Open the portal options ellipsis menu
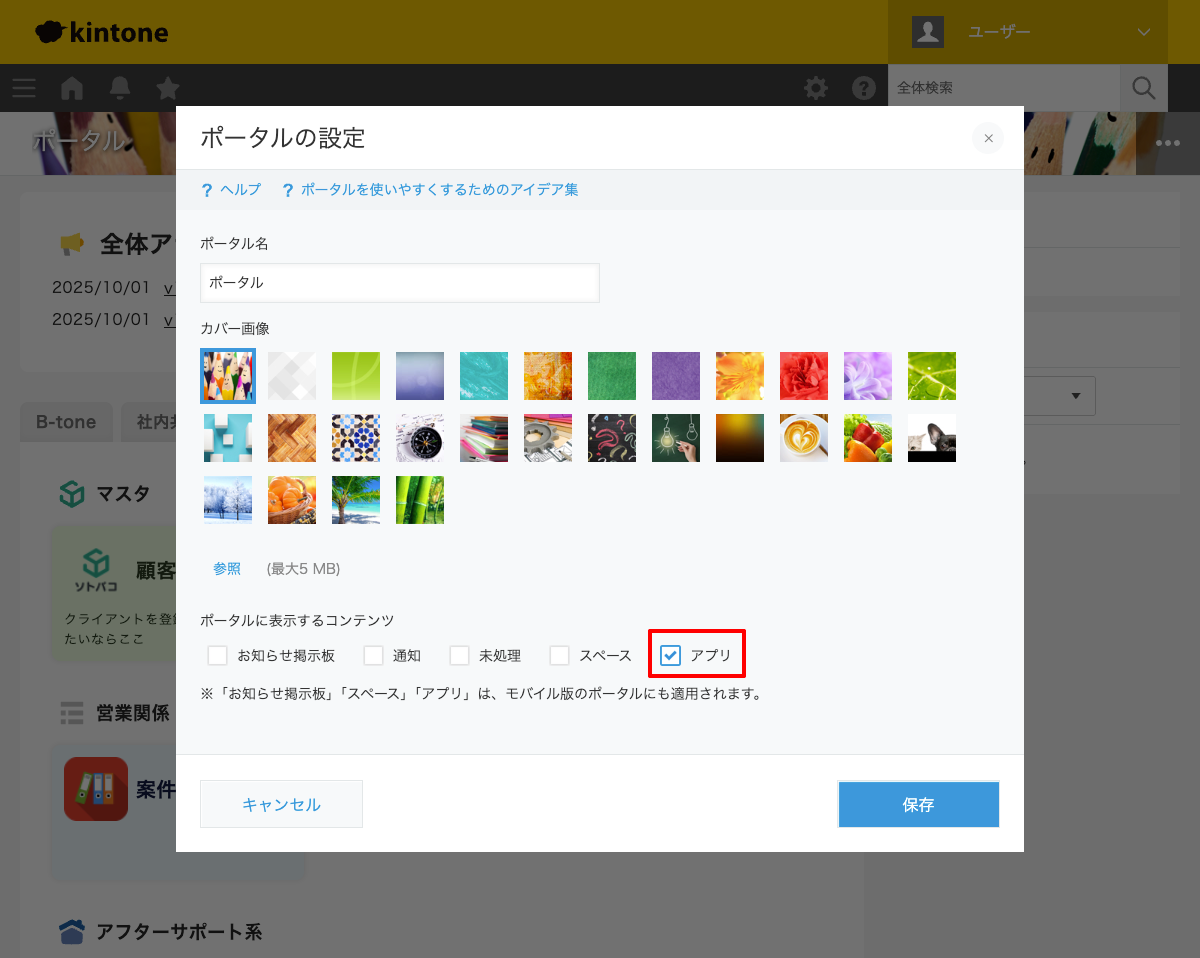Screen dimensions: 1200x958 1167,143
